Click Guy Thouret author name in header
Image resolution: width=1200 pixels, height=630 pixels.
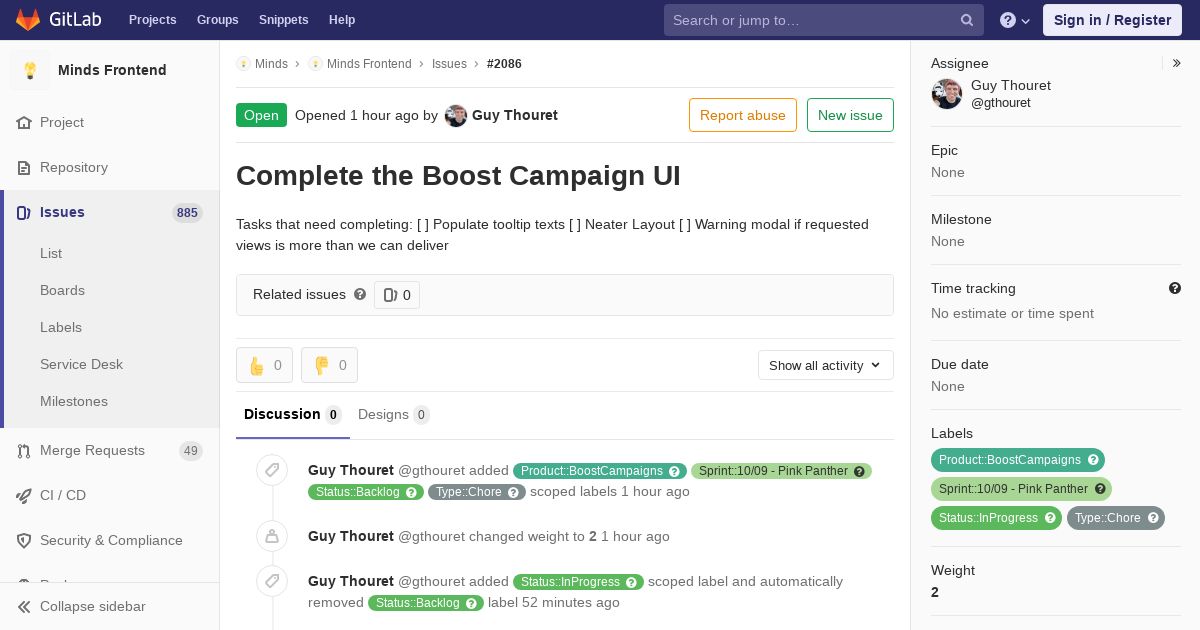tap(515, 115)
